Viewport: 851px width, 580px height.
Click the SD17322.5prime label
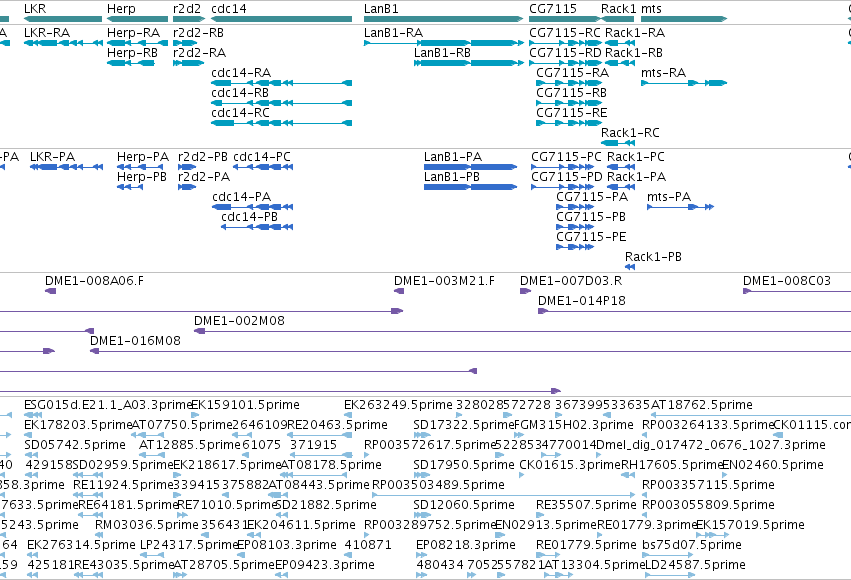(463, 425)
